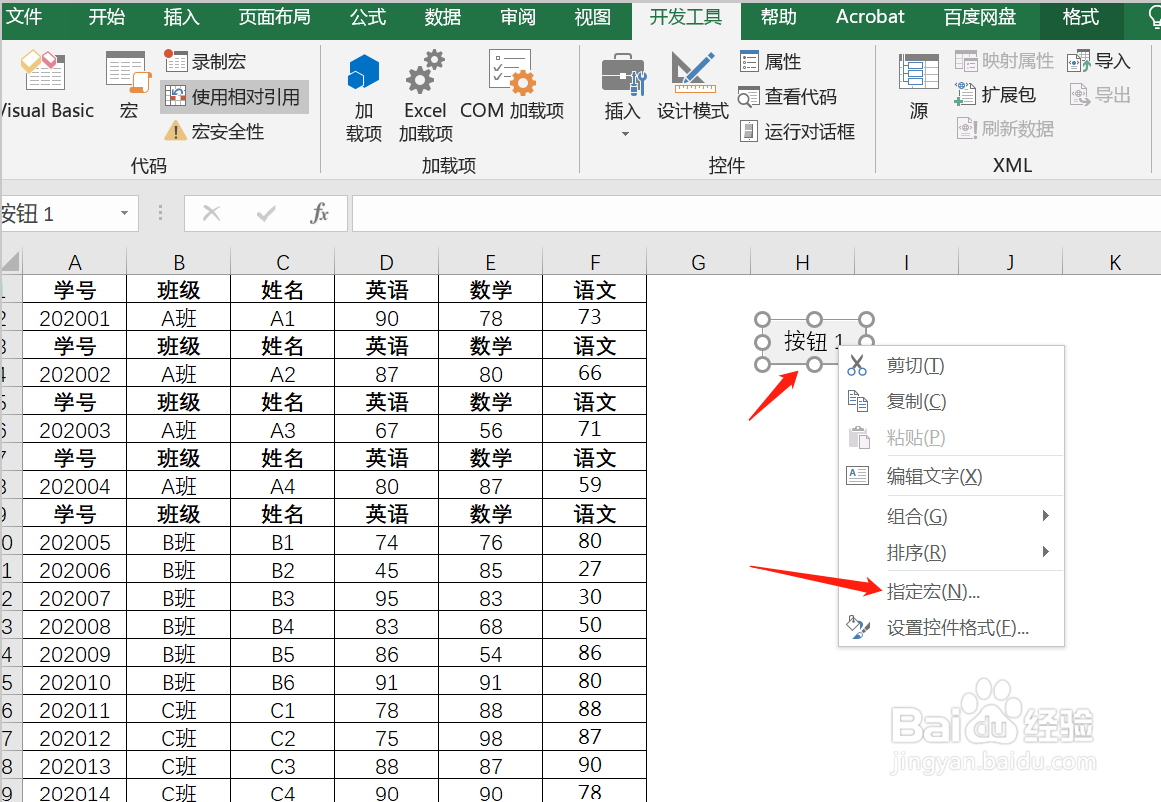Choose Edit Text (编辑文字) from context menu
This screenshot has height=802, width=1161.
pyautogui.click(x=951, y=476)
